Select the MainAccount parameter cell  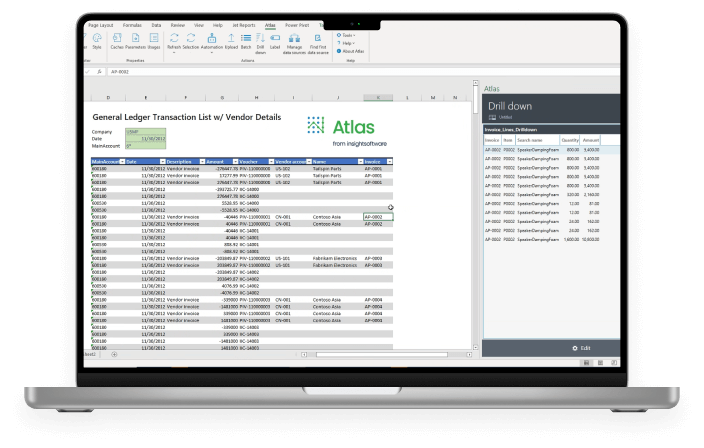(x=145, y=146)
